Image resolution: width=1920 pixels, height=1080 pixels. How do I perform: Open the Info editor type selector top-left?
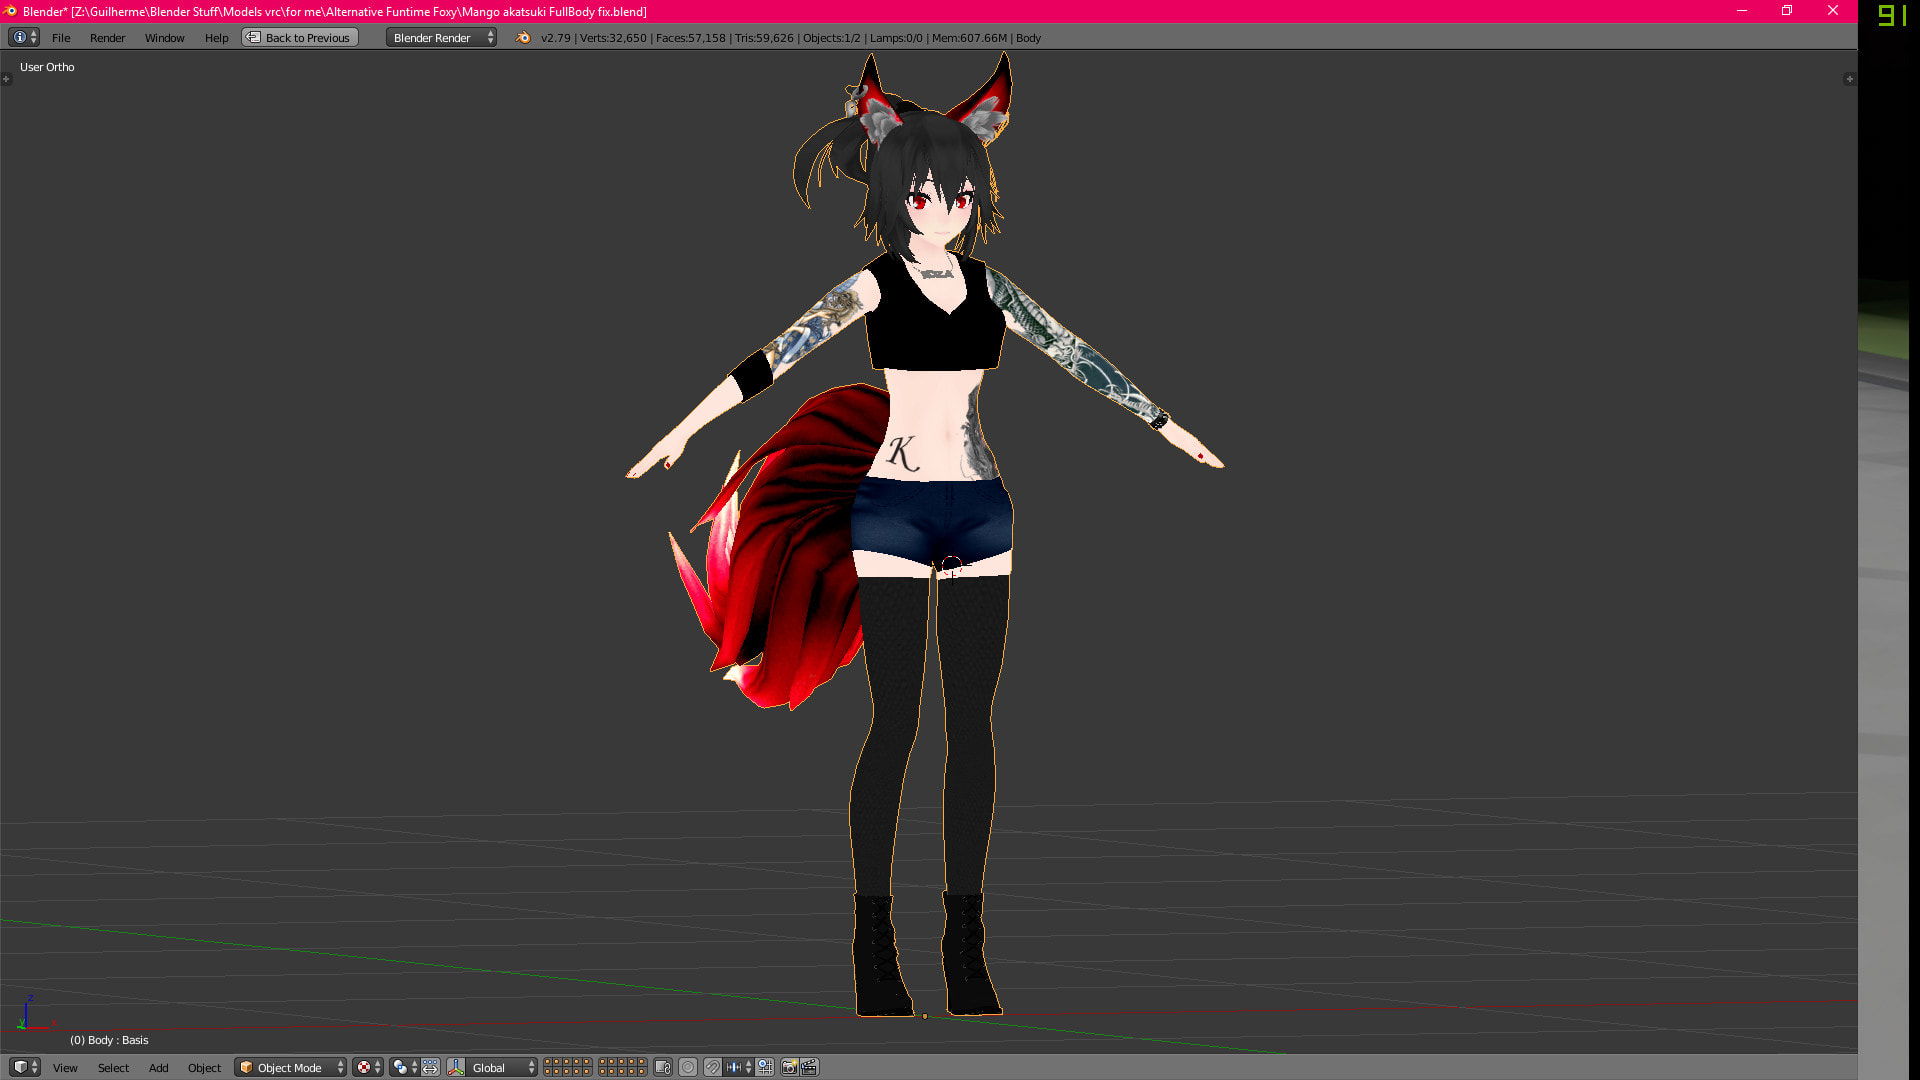[24, 37]
